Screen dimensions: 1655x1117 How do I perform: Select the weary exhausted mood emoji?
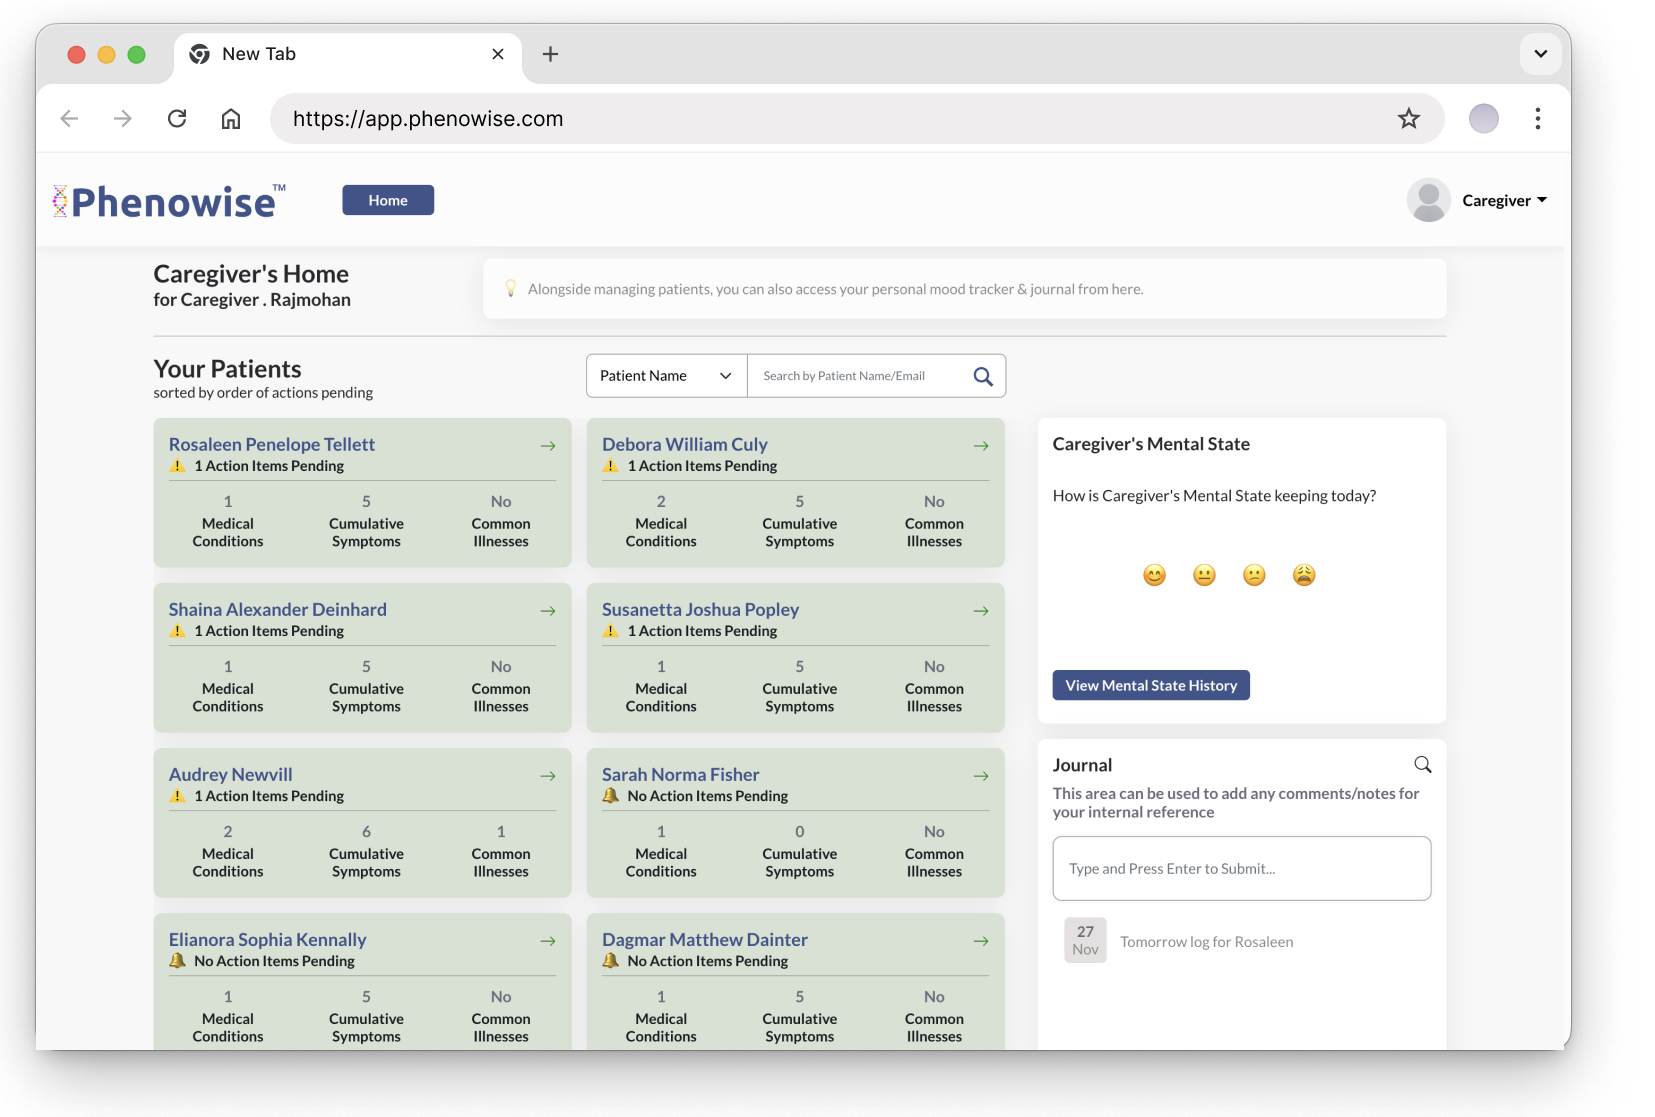1304,575
